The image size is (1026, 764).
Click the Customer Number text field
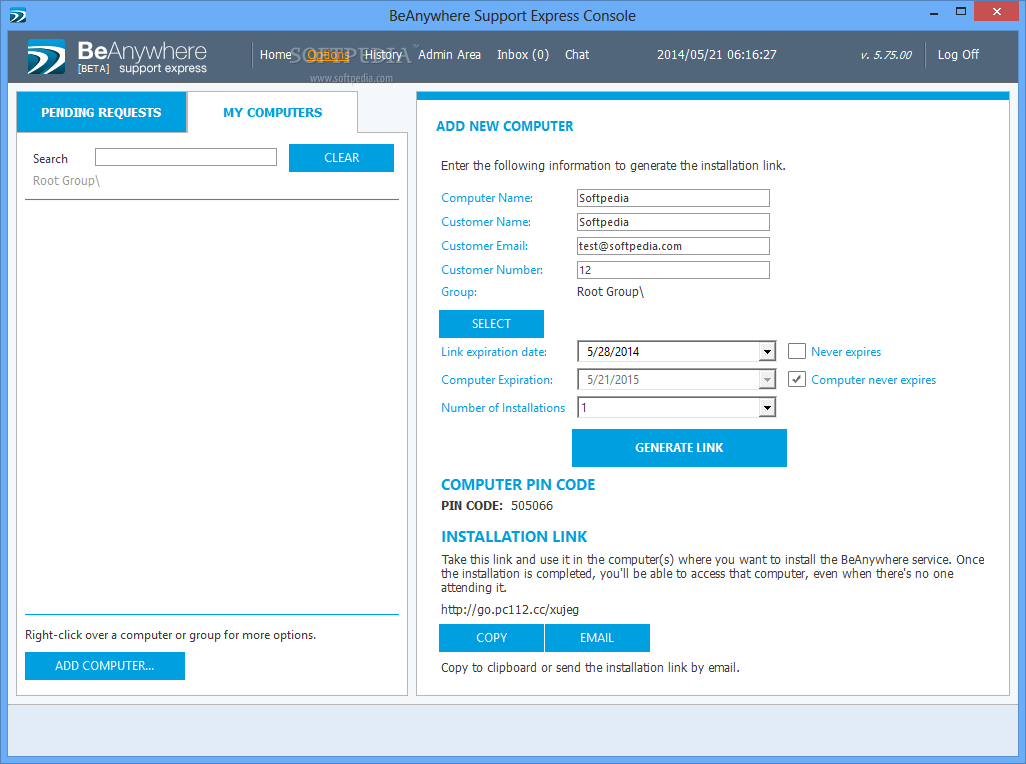tap(673, 270)
